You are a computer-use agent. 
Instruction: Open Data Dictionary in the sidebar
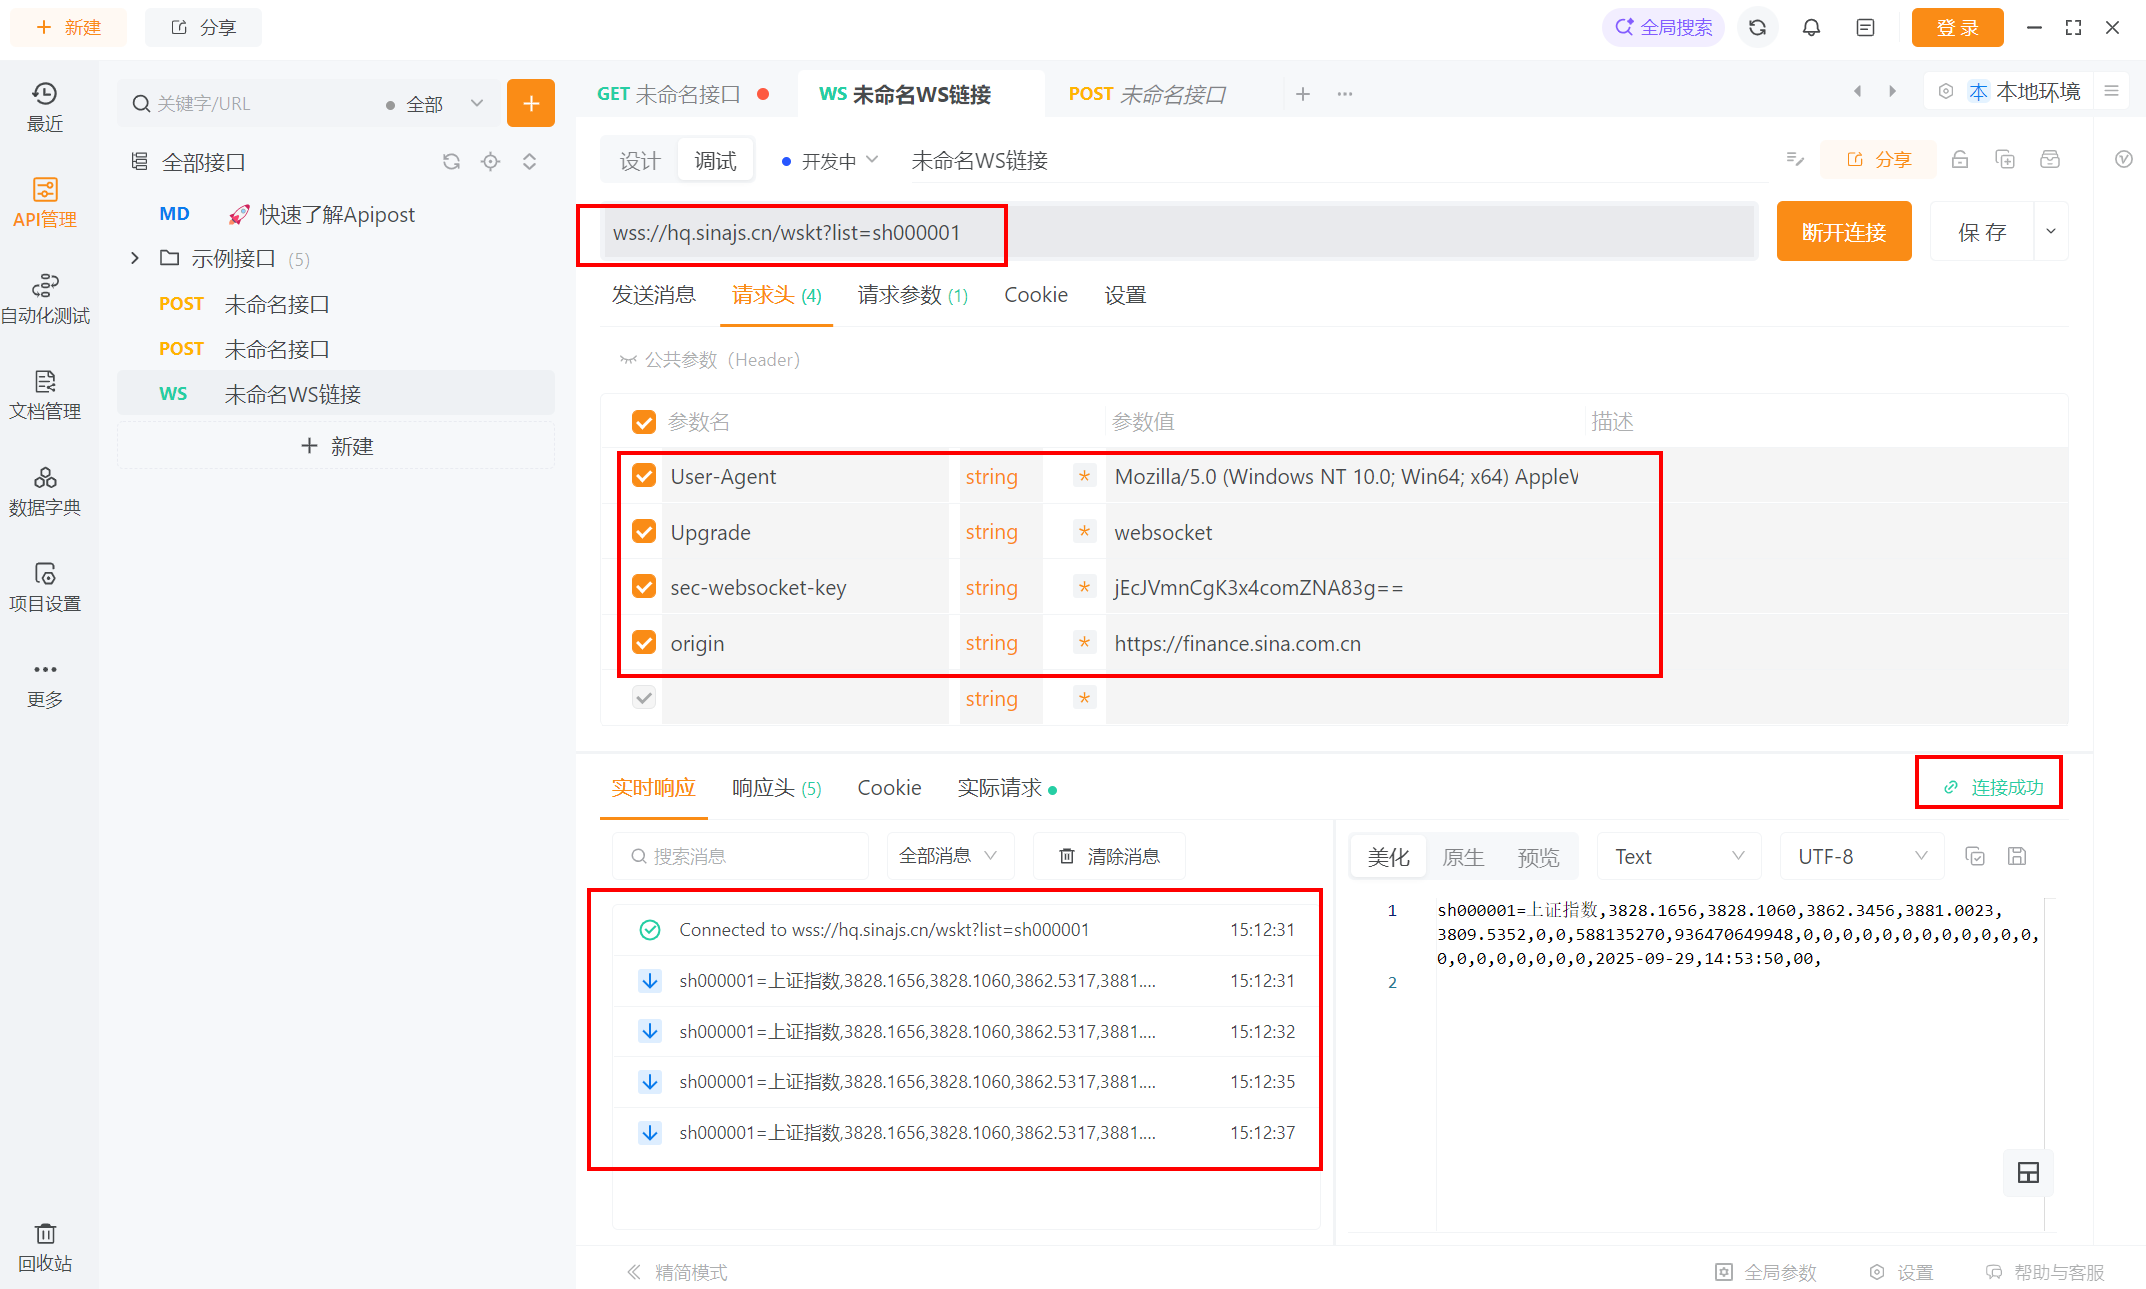[45, 491]
